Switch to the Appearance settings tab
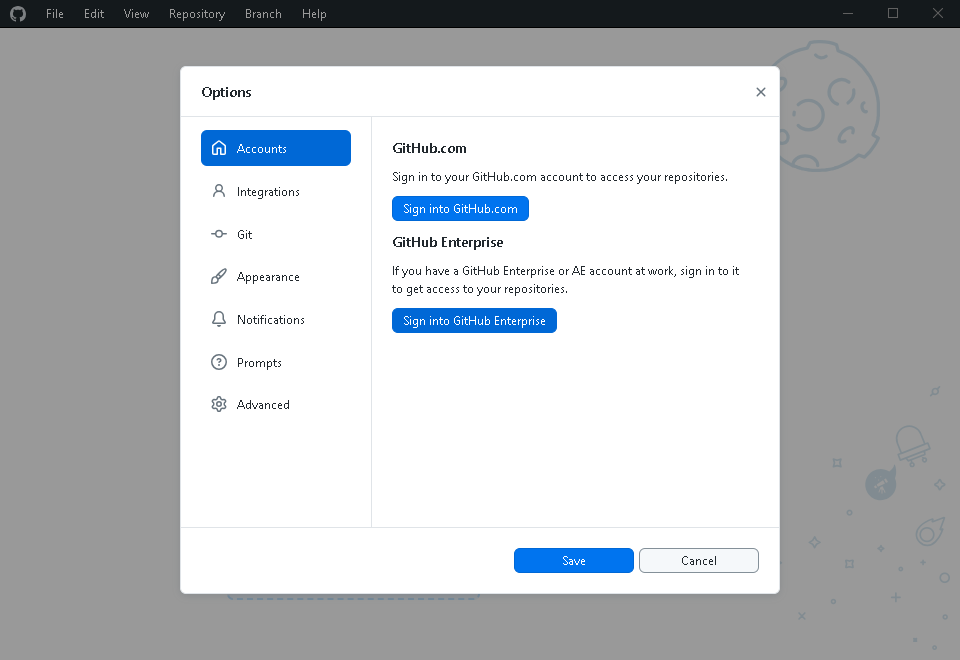 click(268, 277)
